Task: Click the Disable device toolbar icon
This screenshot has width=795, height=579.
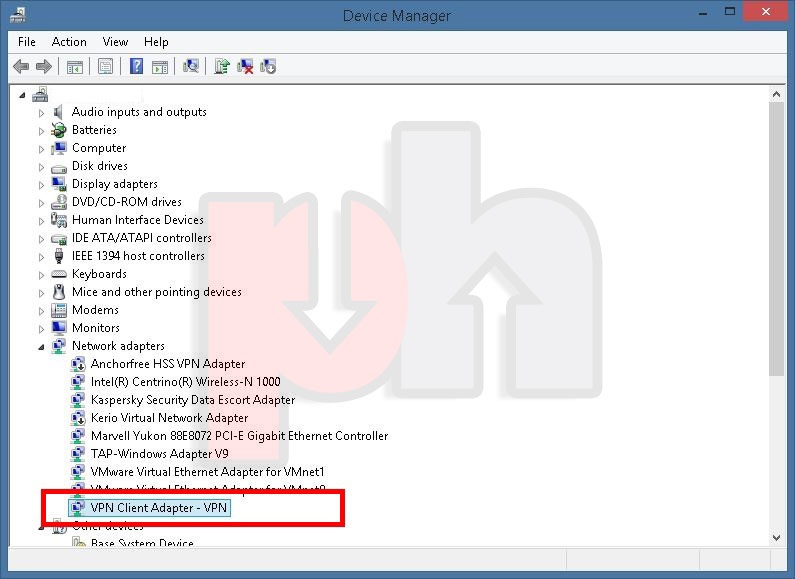Action: pos(268,66)
